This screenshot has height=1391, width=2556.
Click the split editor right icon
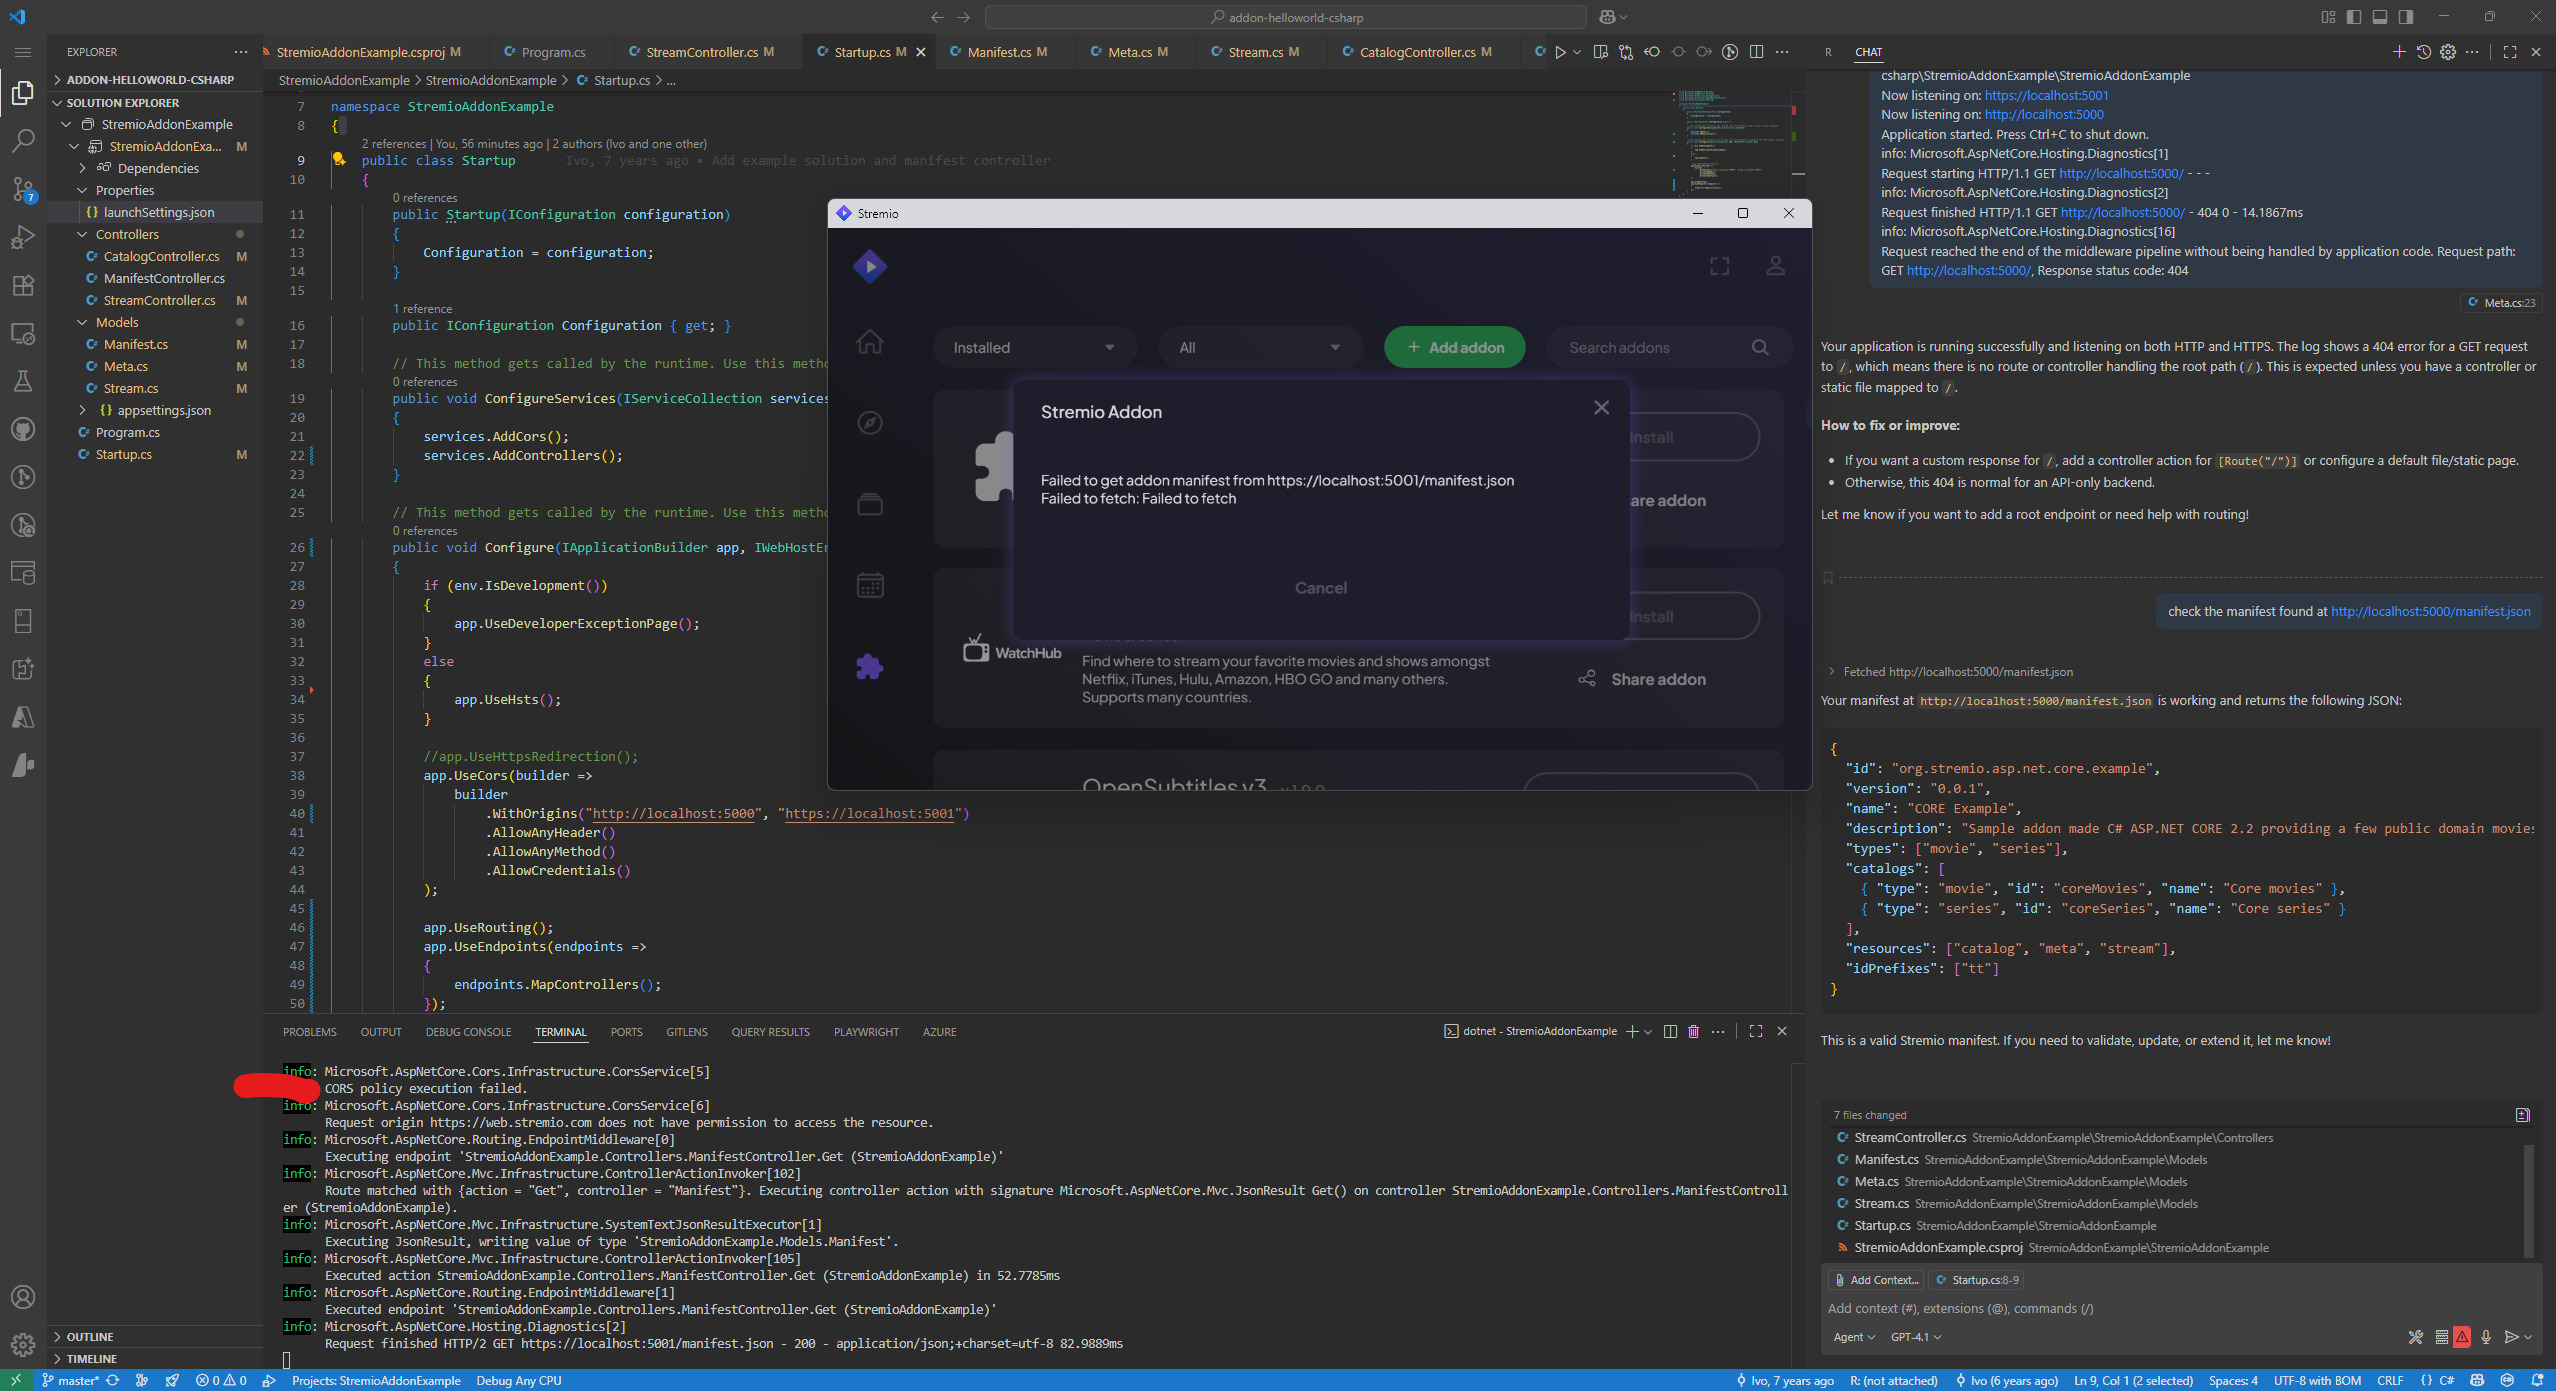[x=1756, y=52]
